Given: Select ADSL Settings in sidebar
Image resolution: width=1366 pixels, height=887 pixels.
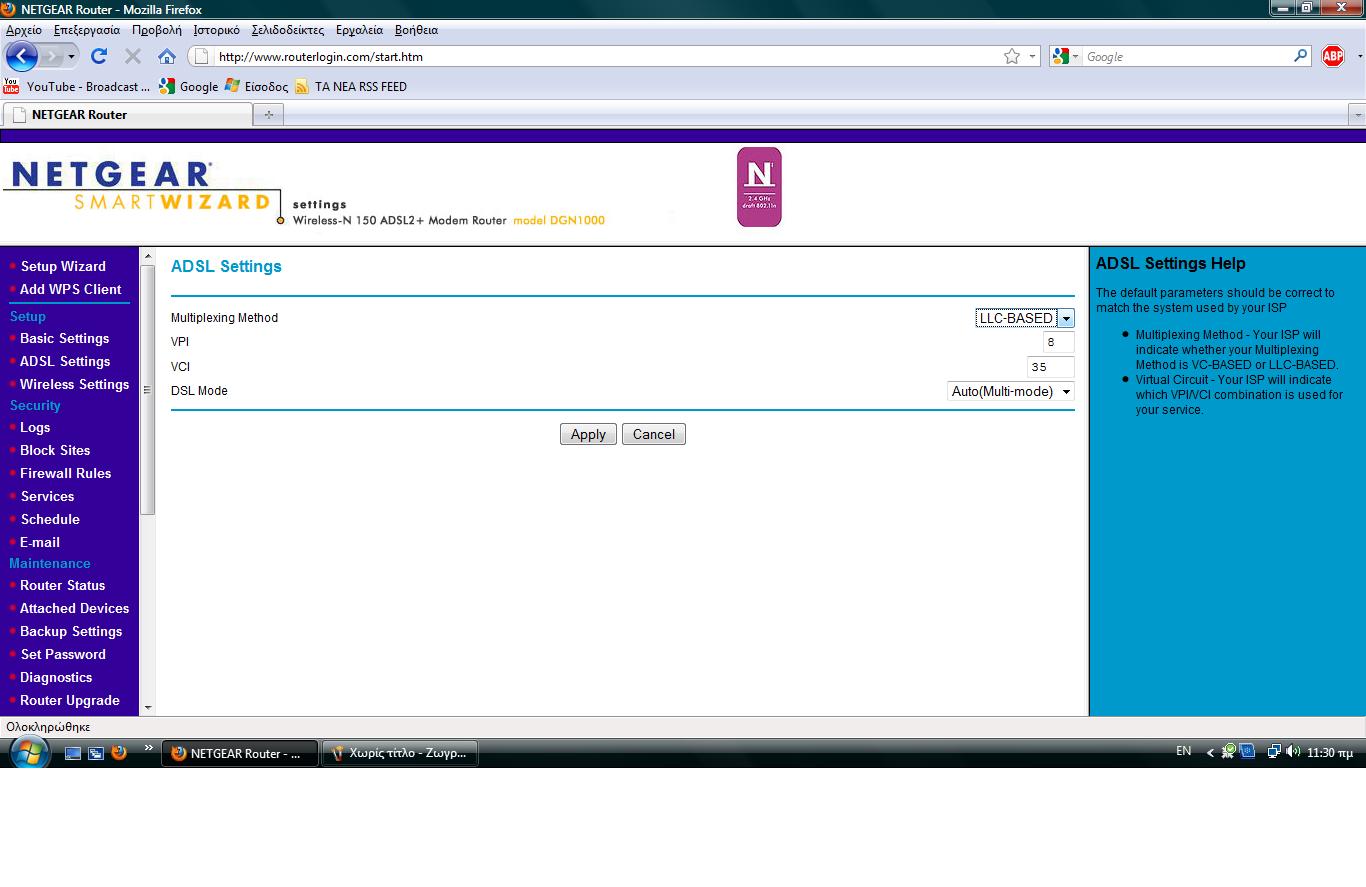Looking at the screenshot, I should point(65,361).
